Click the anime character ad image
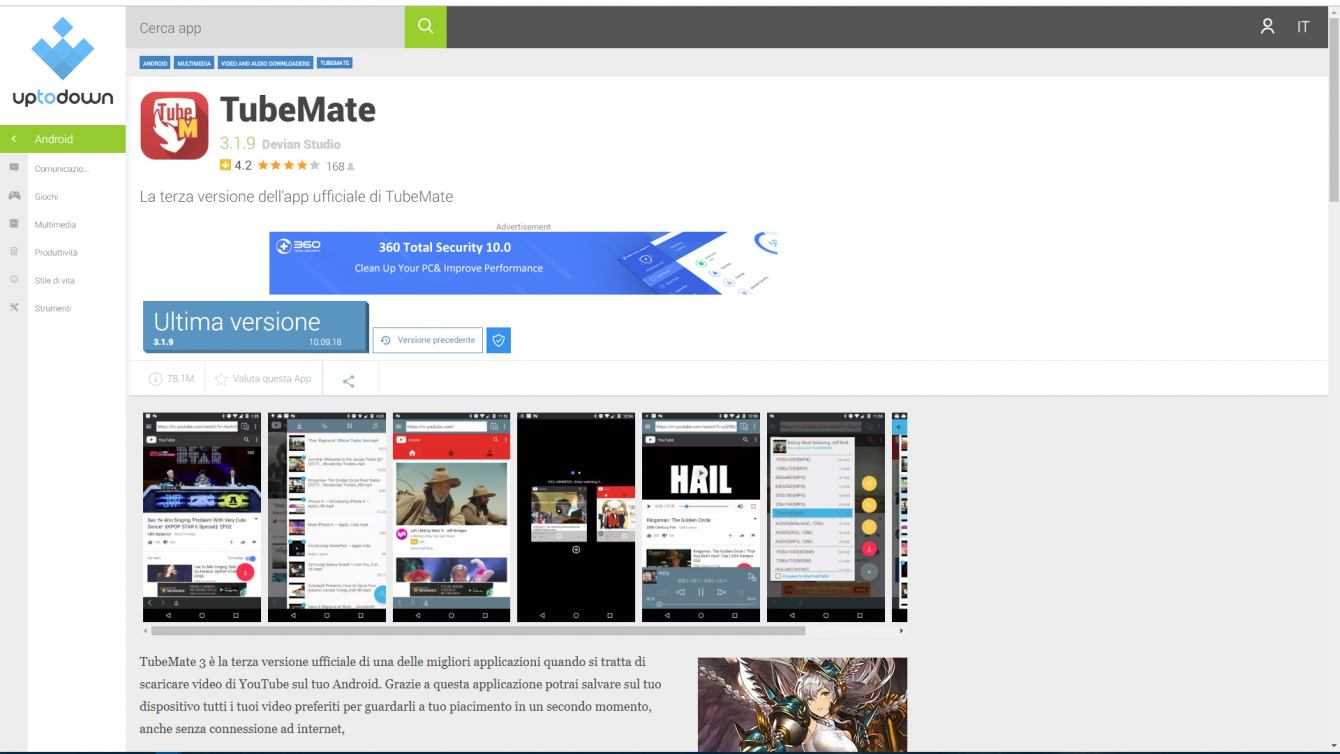 802,704
